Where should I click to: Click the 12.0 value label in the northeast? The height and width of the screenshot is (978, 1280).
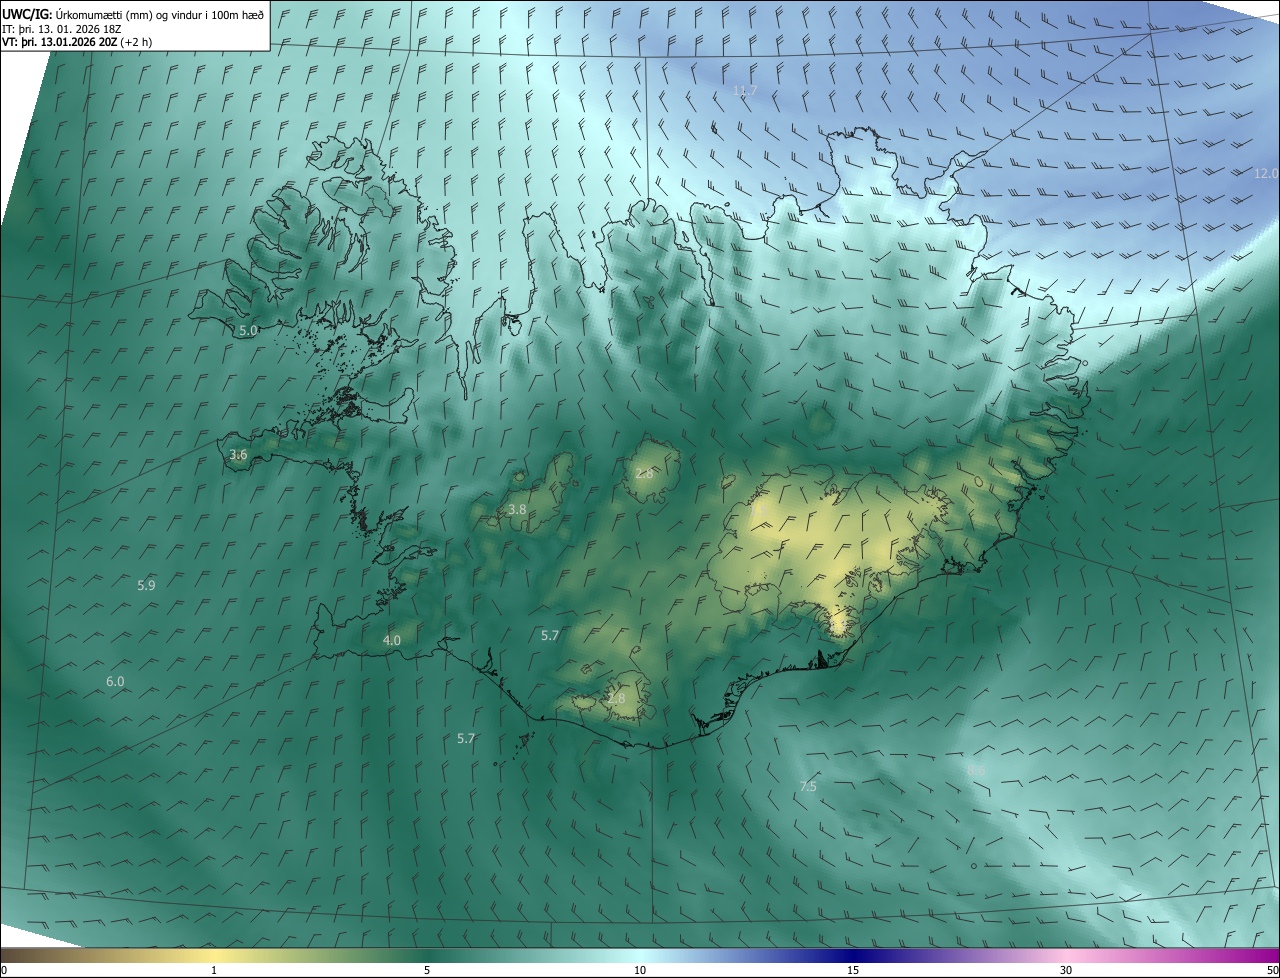(x=1266, y=173)
